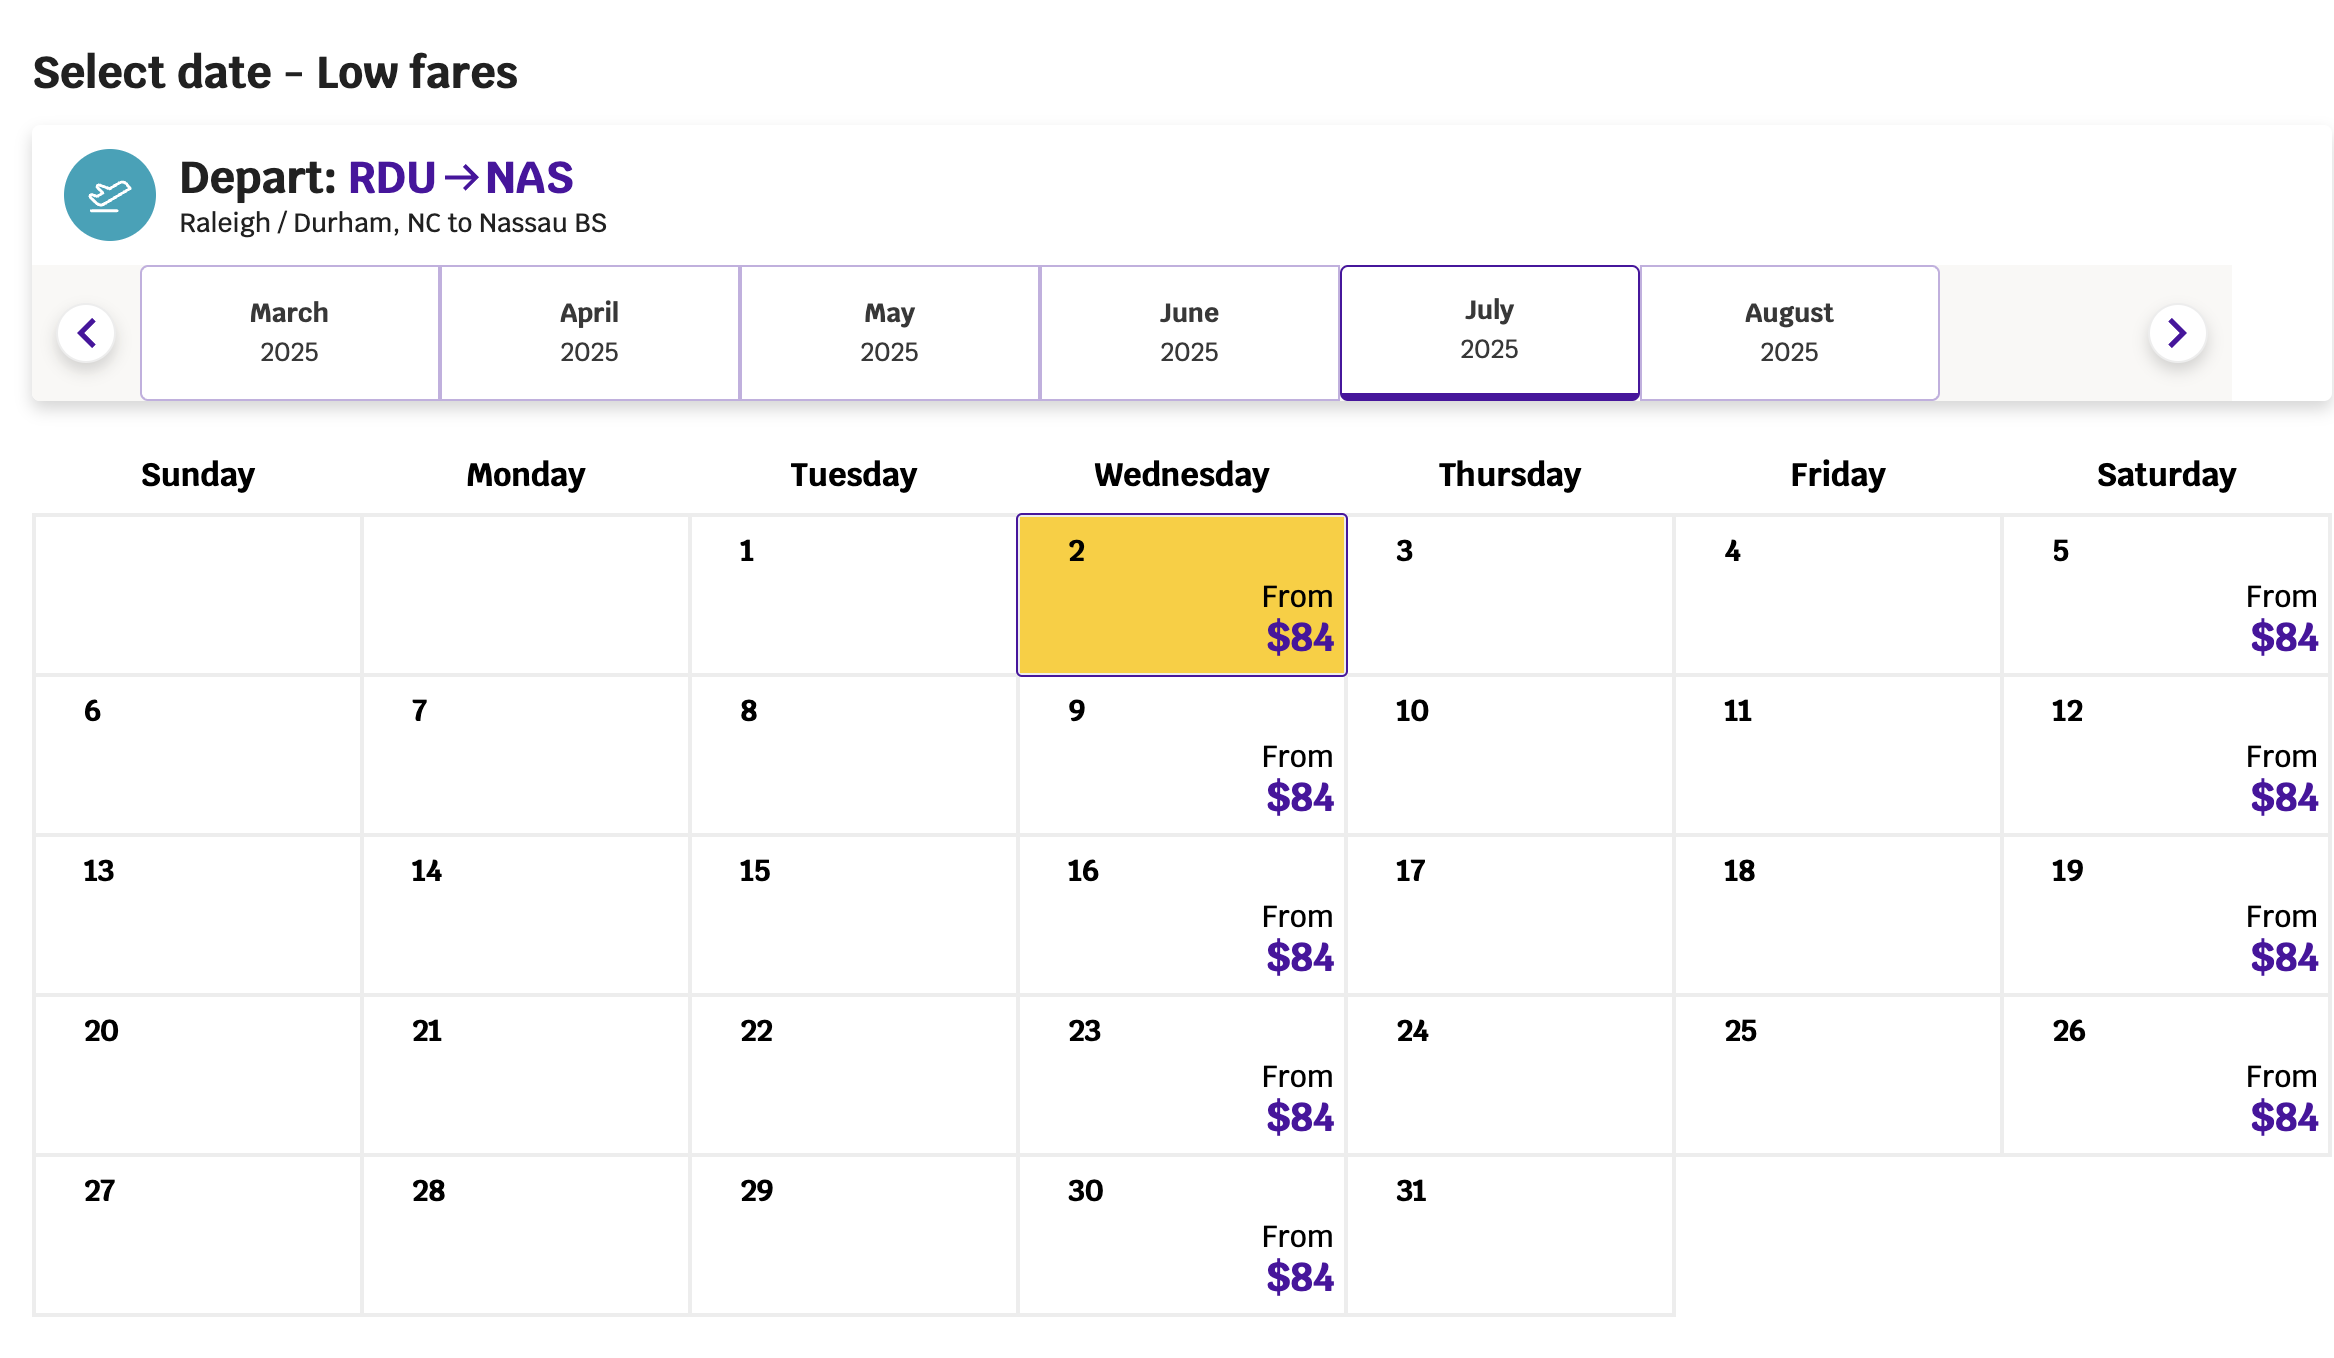Click the July 25 date cell
The width and height of the screenshot is (2334, 1358).
(1838, 1075)
